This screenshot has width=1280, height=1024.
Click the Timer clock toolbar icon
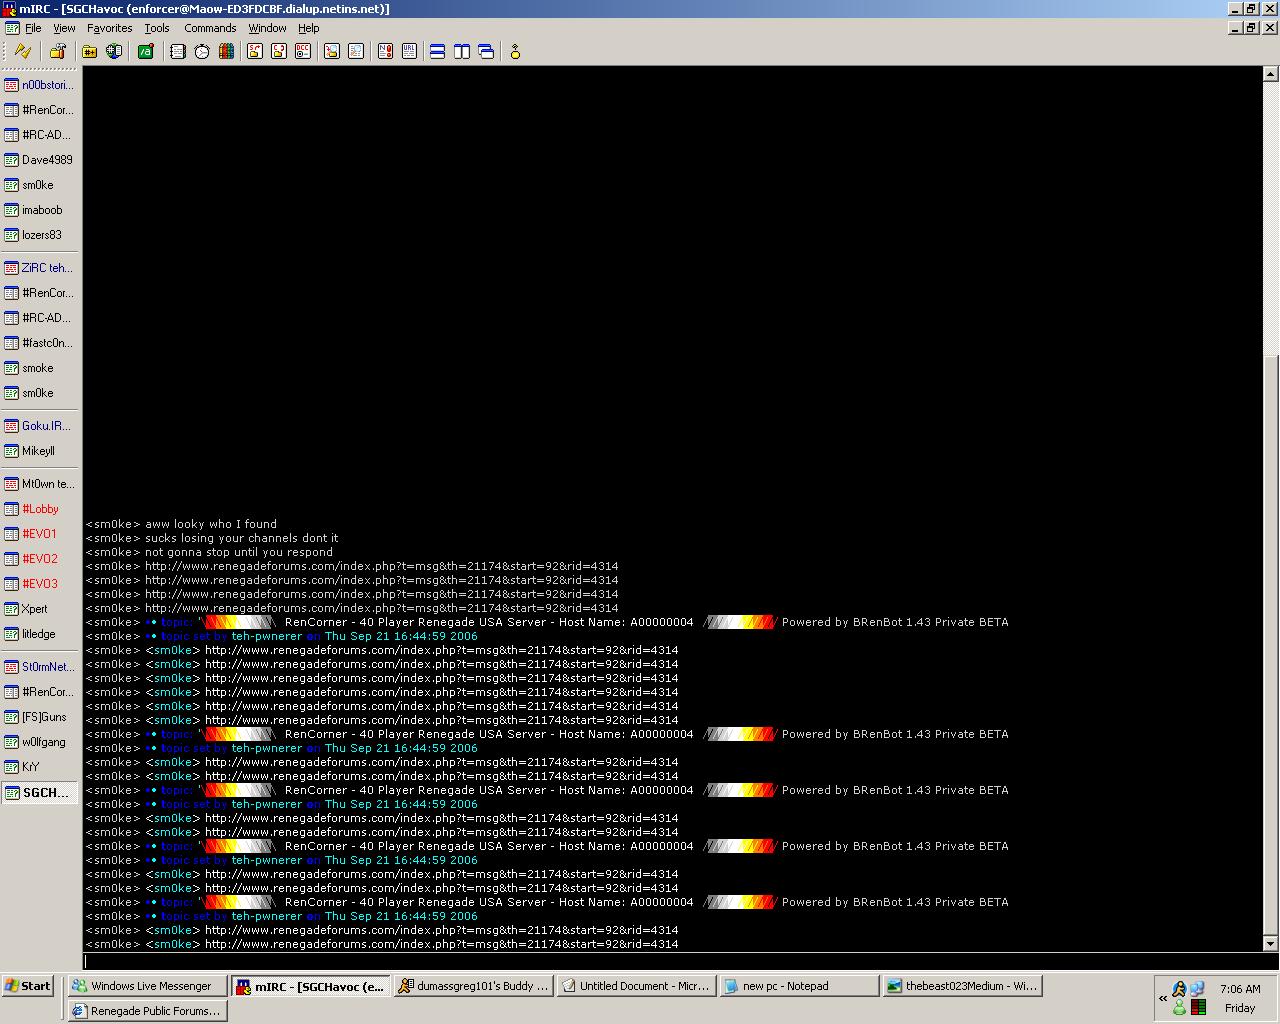(x=202, y=52)
